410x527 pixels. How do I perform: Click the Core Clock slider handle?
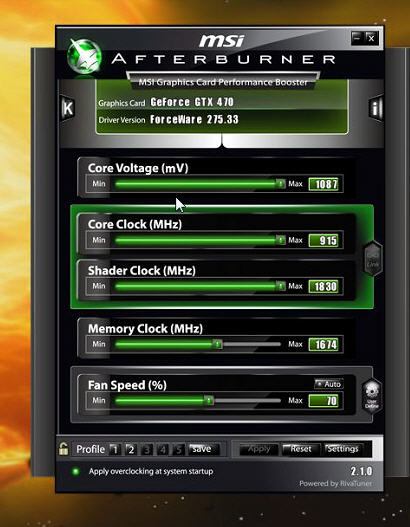280,240
